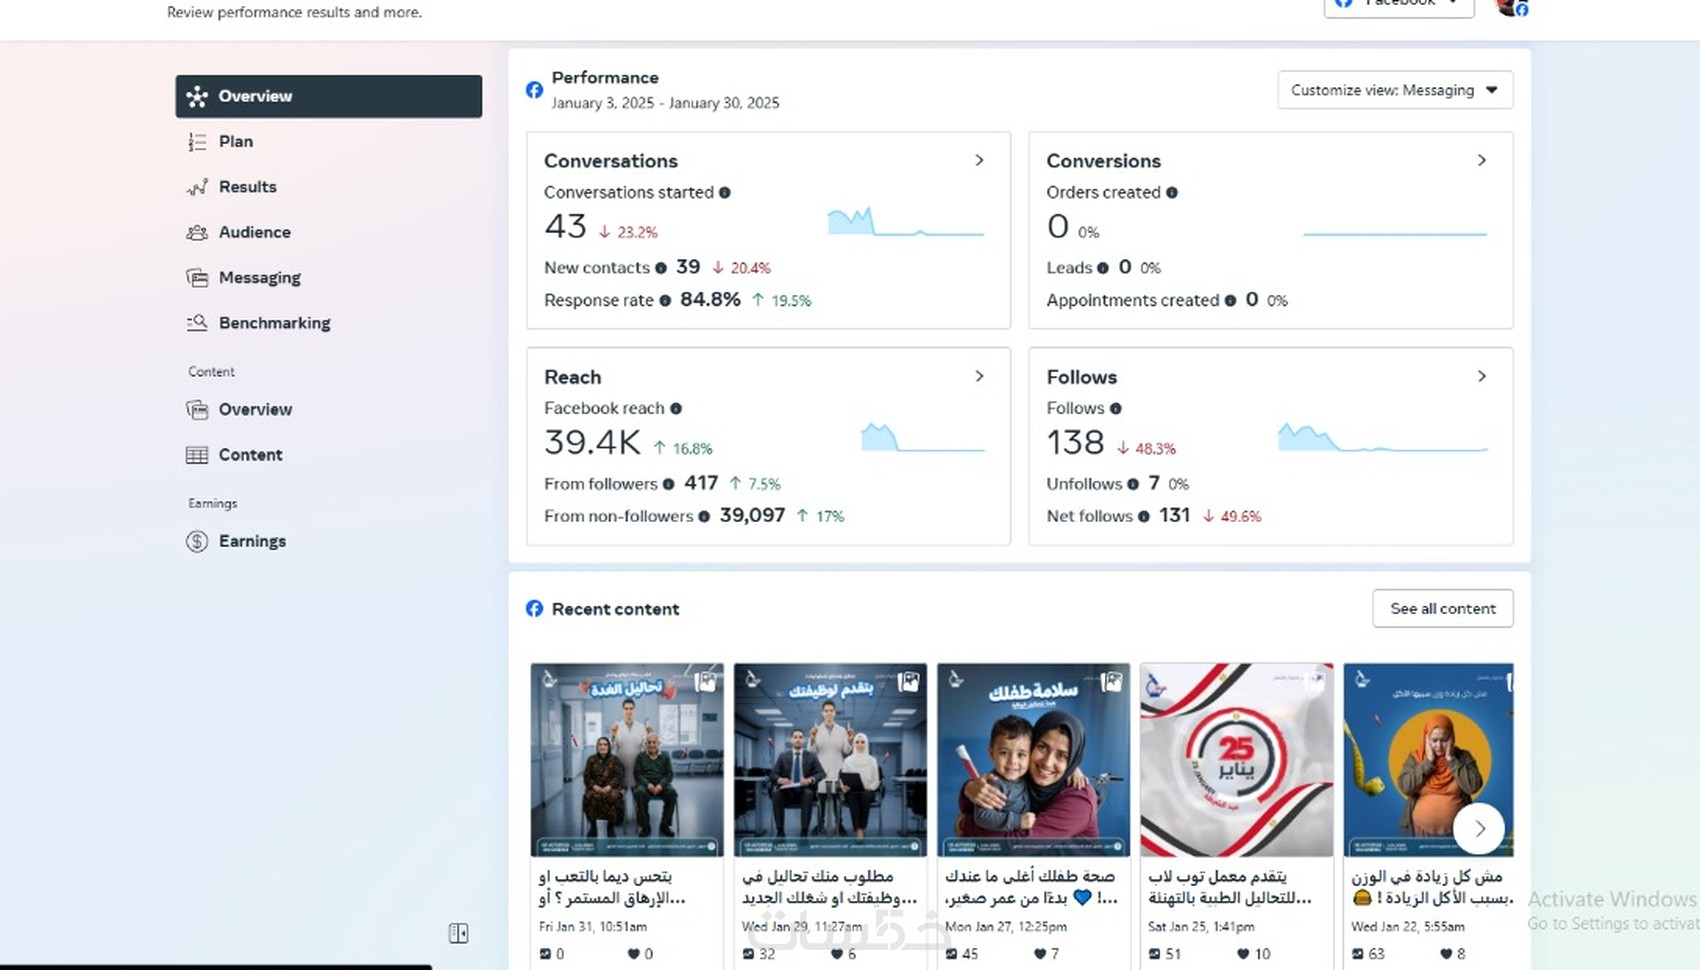Show next recent content with arrow button
The width and height of the screenshot is (1700, 970).
click(1479, 828)
